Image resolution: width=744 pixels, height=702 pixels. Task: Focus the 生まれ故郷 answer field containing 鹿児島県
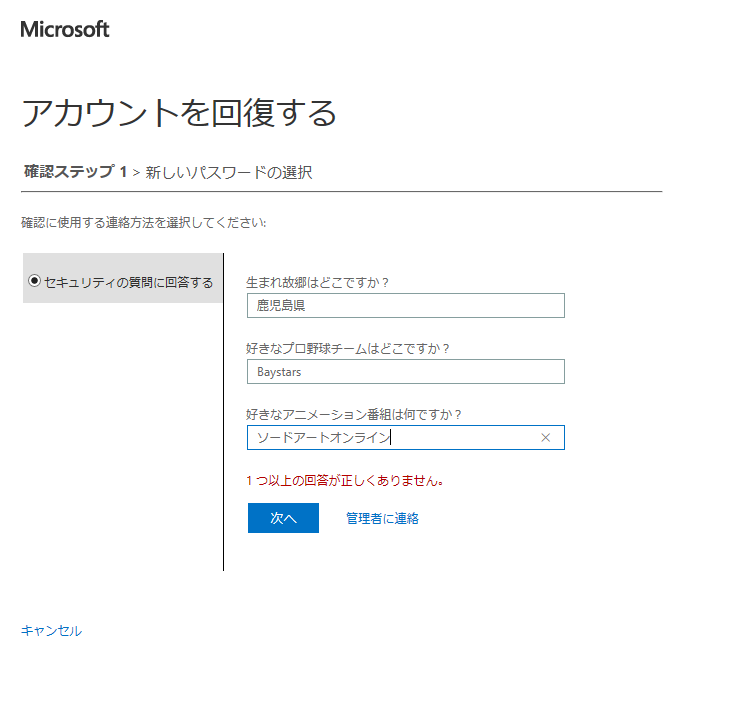coord(406,305)
